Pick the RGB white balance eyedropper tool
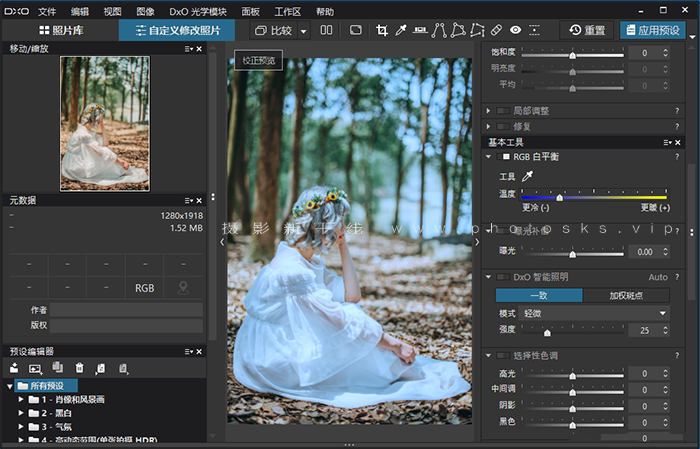 point(527,176)
